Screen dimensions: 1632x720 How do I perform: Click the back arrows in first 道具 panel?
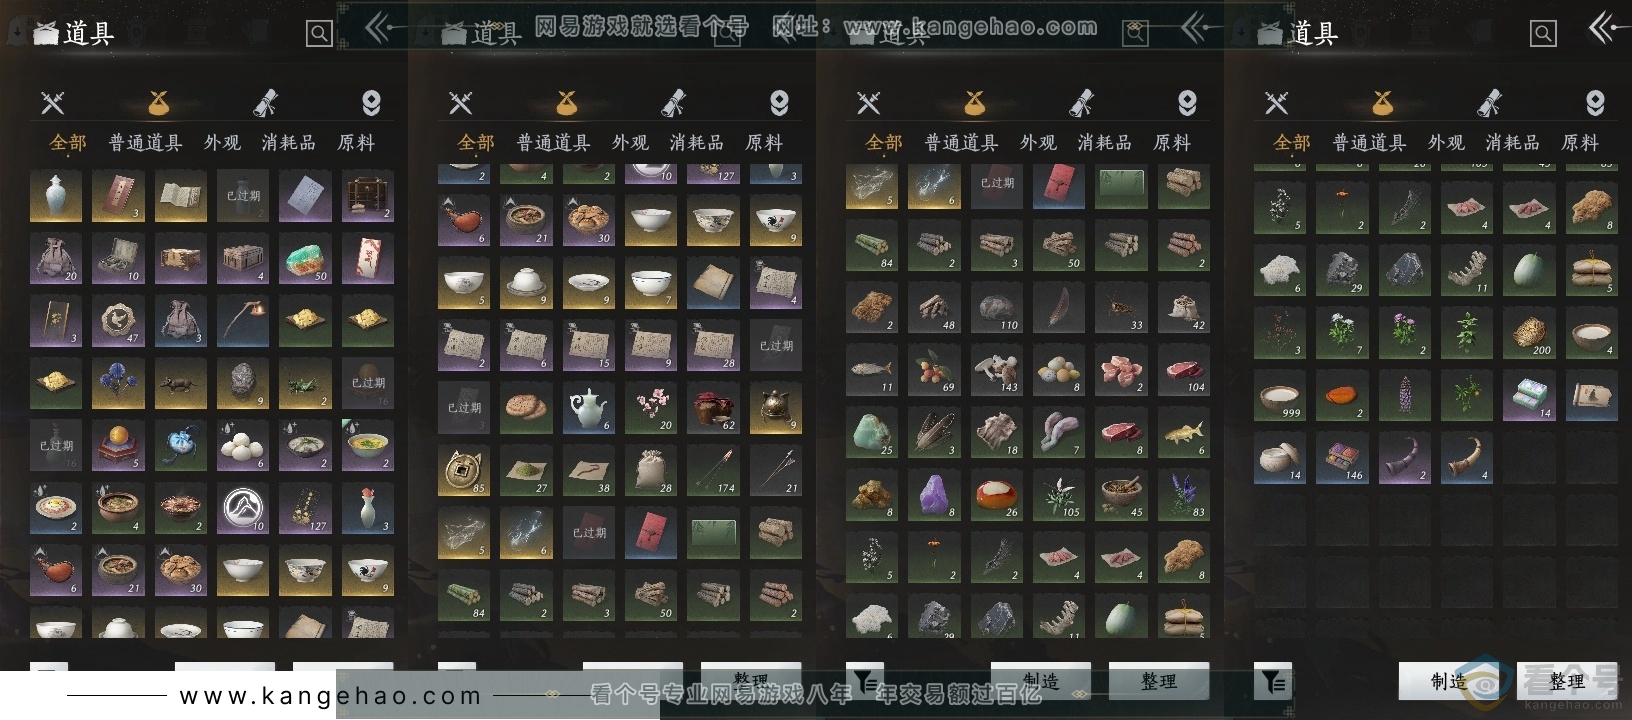pos(380,27)
